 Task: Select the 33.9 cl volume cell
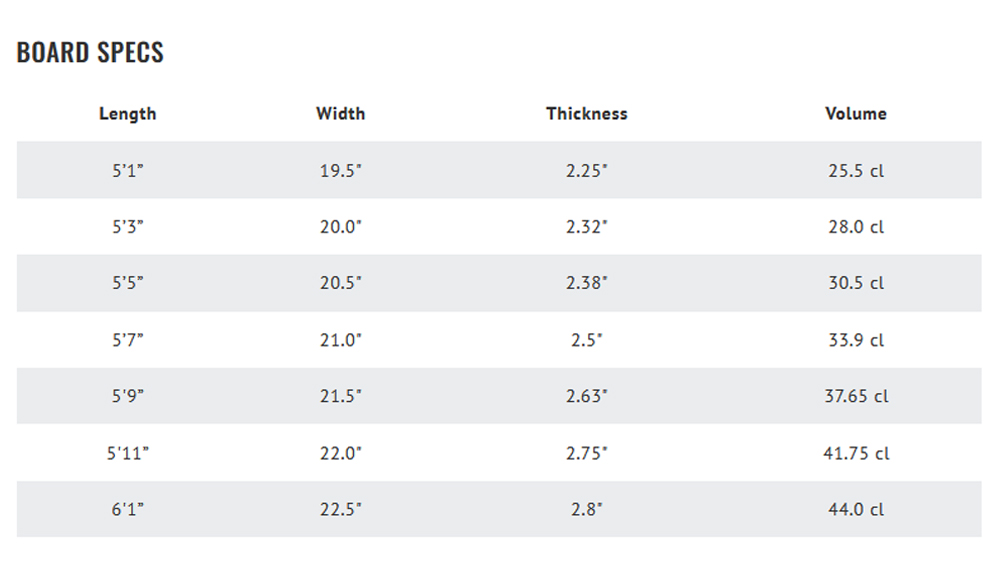coord(856,340)
